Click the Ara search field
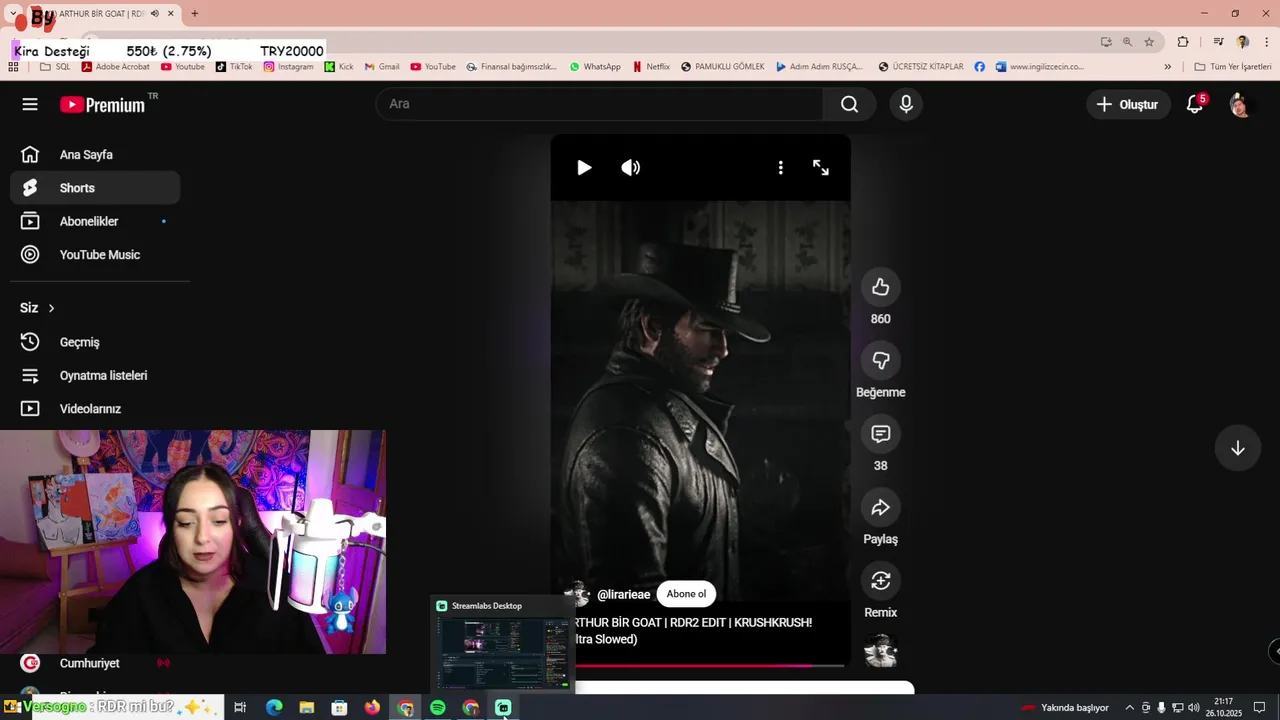This screenshot has height=720, width=1280. (600, 104)
